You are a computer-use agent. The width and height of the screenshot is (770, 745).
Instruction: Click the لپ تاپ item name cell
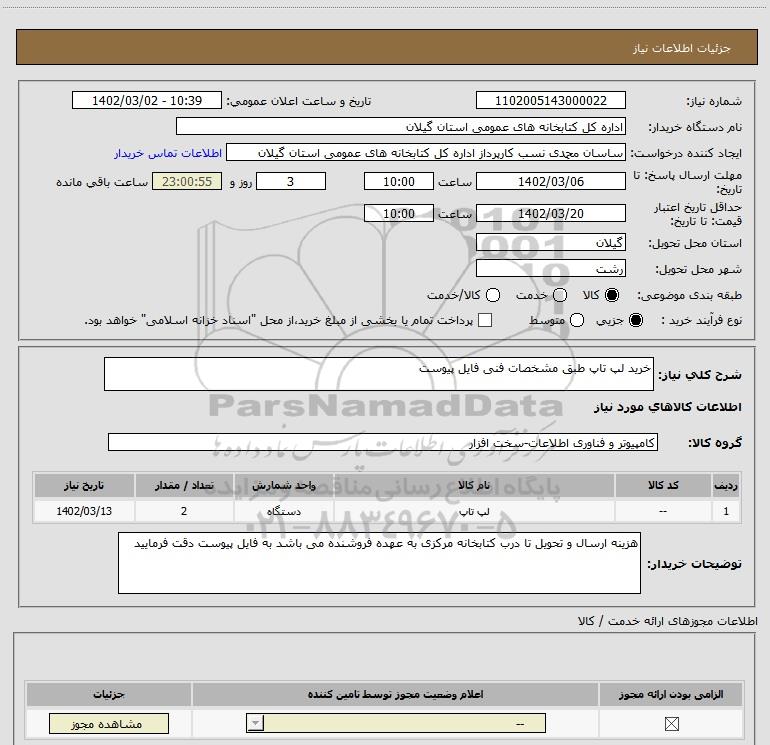[x=474, y=511]
